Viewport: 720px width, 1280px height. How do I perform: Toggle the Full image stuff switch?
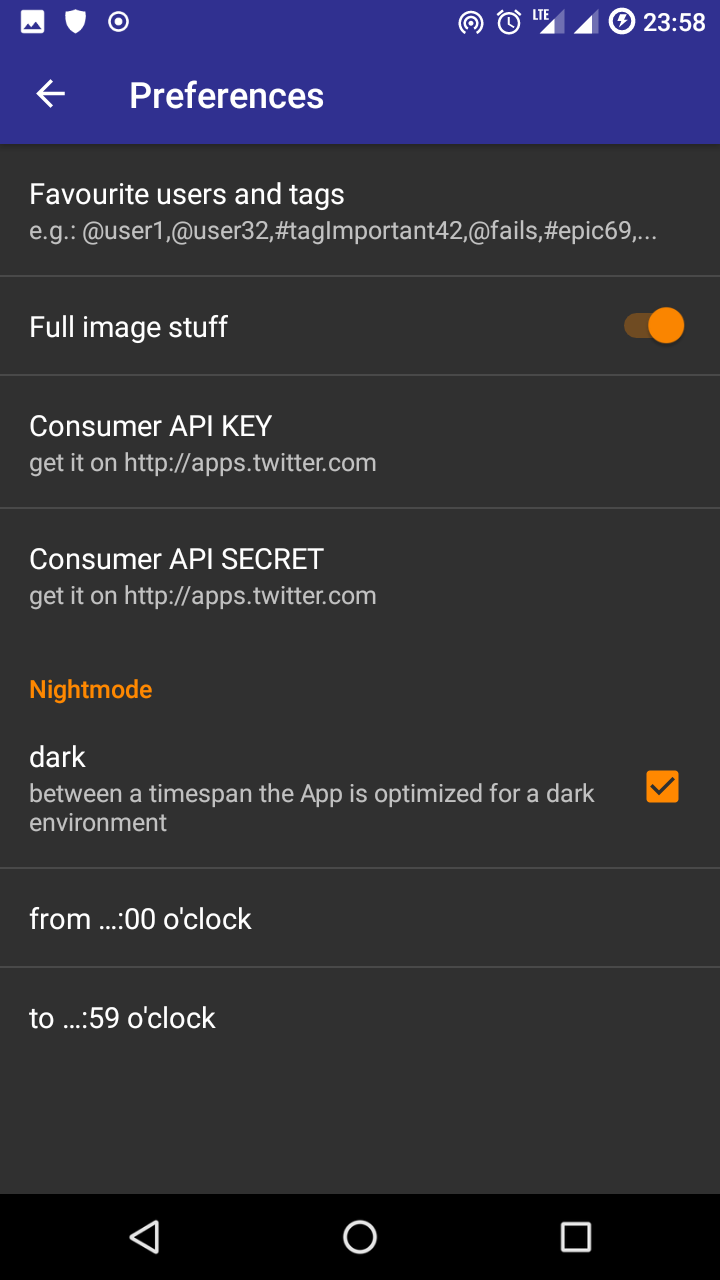(x=655, y=326)
